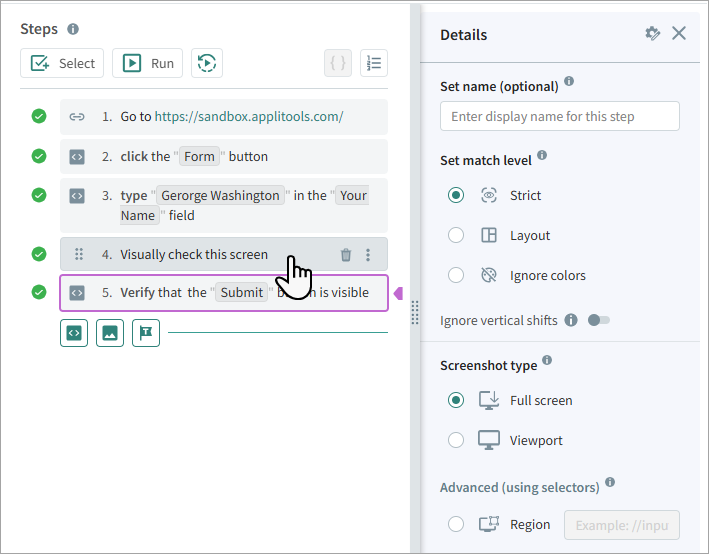The height and width of the screenshot is (554, 709).
Task: Toggle the Ignore vertical shifts switch
Action: (x=599, y=320)
